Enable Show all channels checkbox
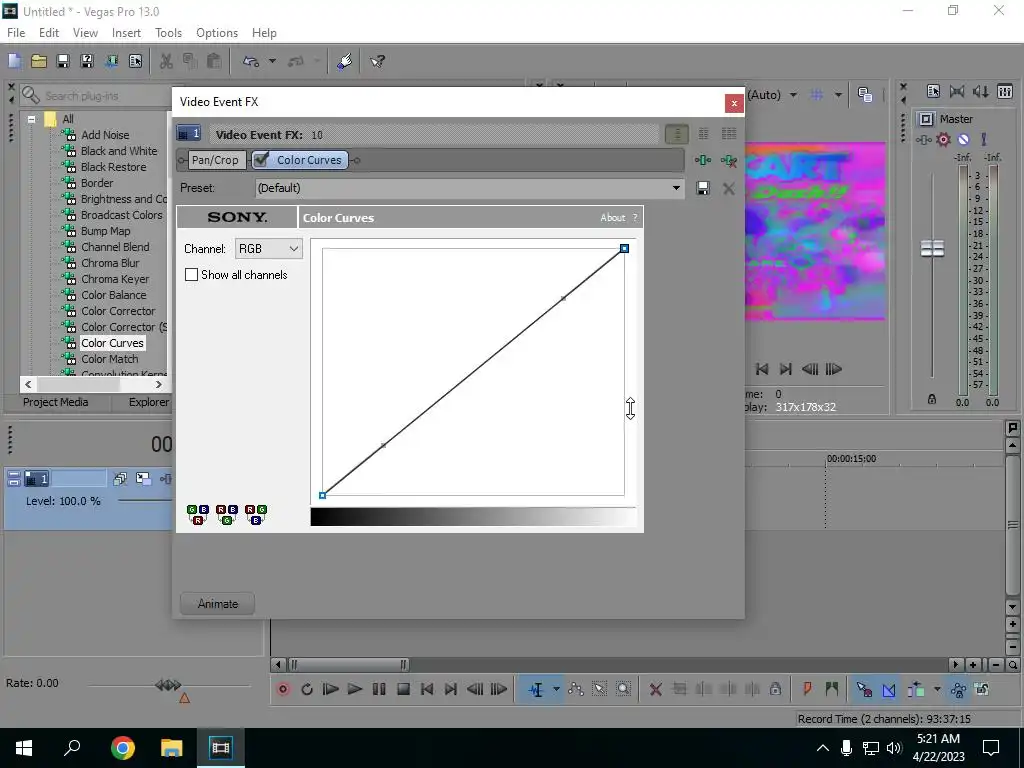Screen dimensions: 1024x768 tap(191, 275)
